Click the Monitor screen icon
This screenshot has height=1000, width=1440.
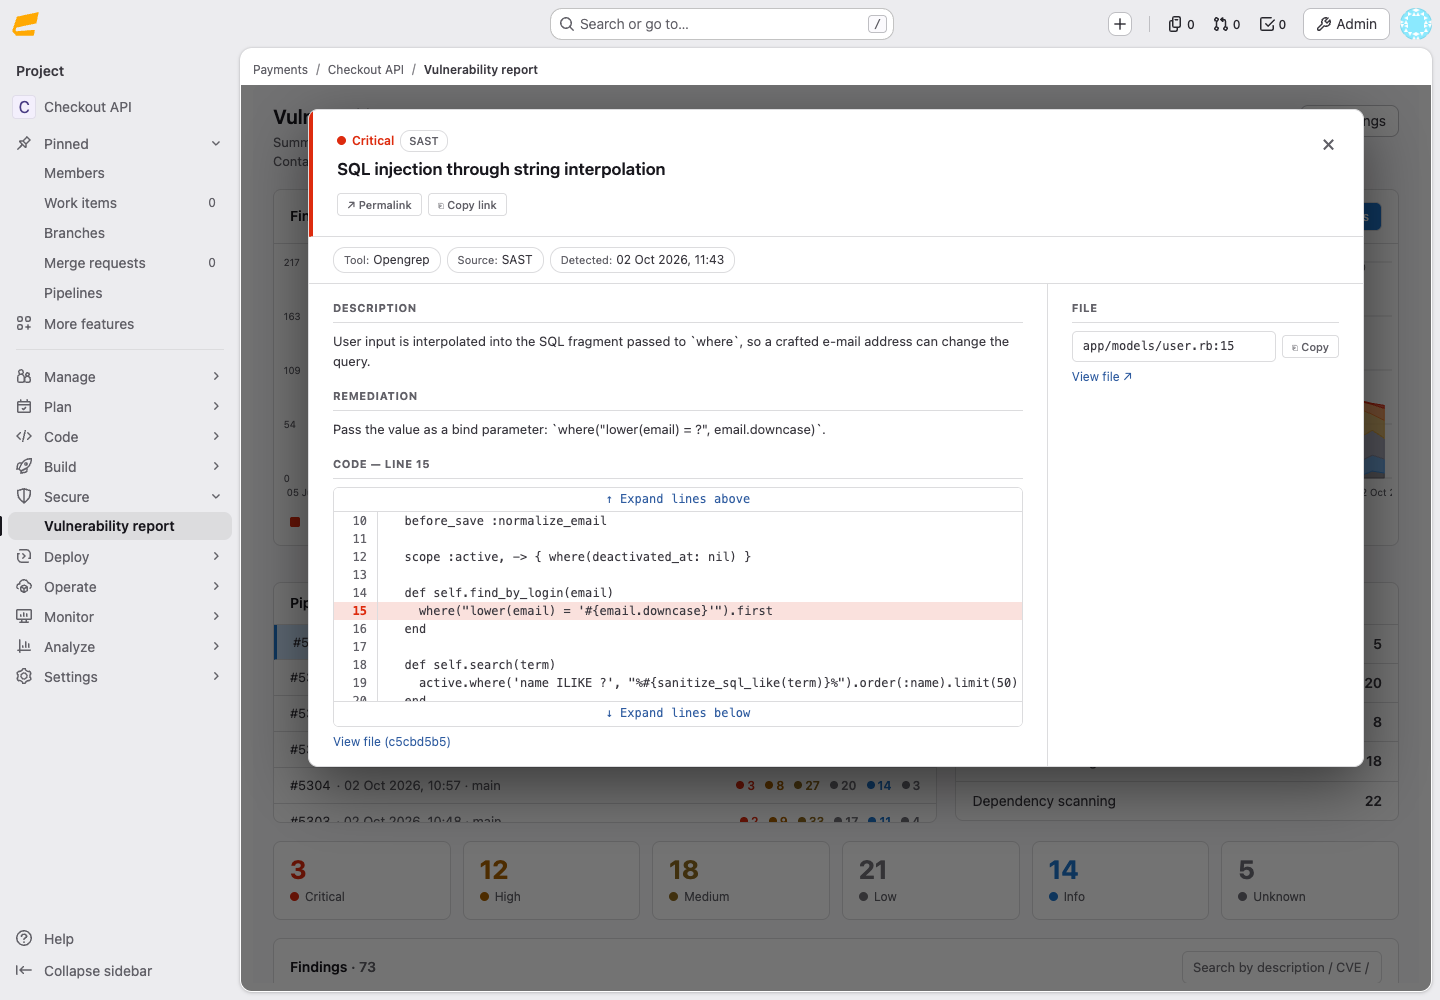[x=24, y=617]
